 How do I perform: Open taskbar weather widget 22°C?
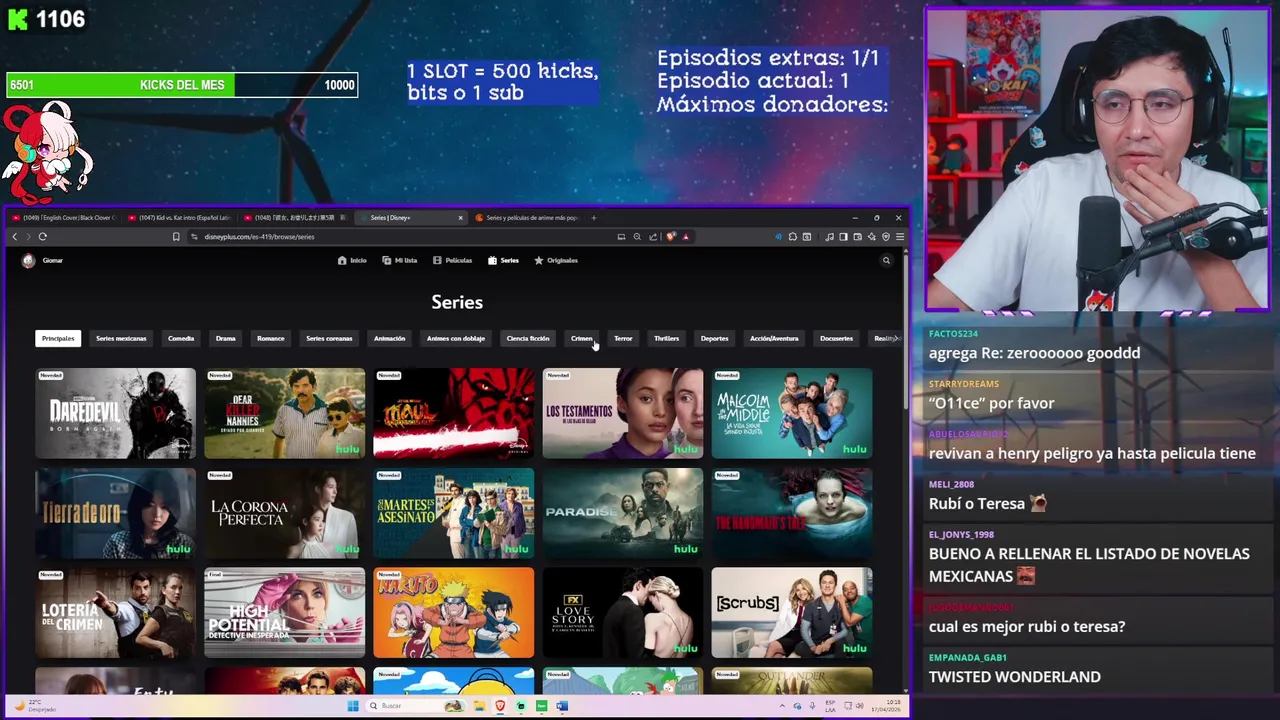37,706
